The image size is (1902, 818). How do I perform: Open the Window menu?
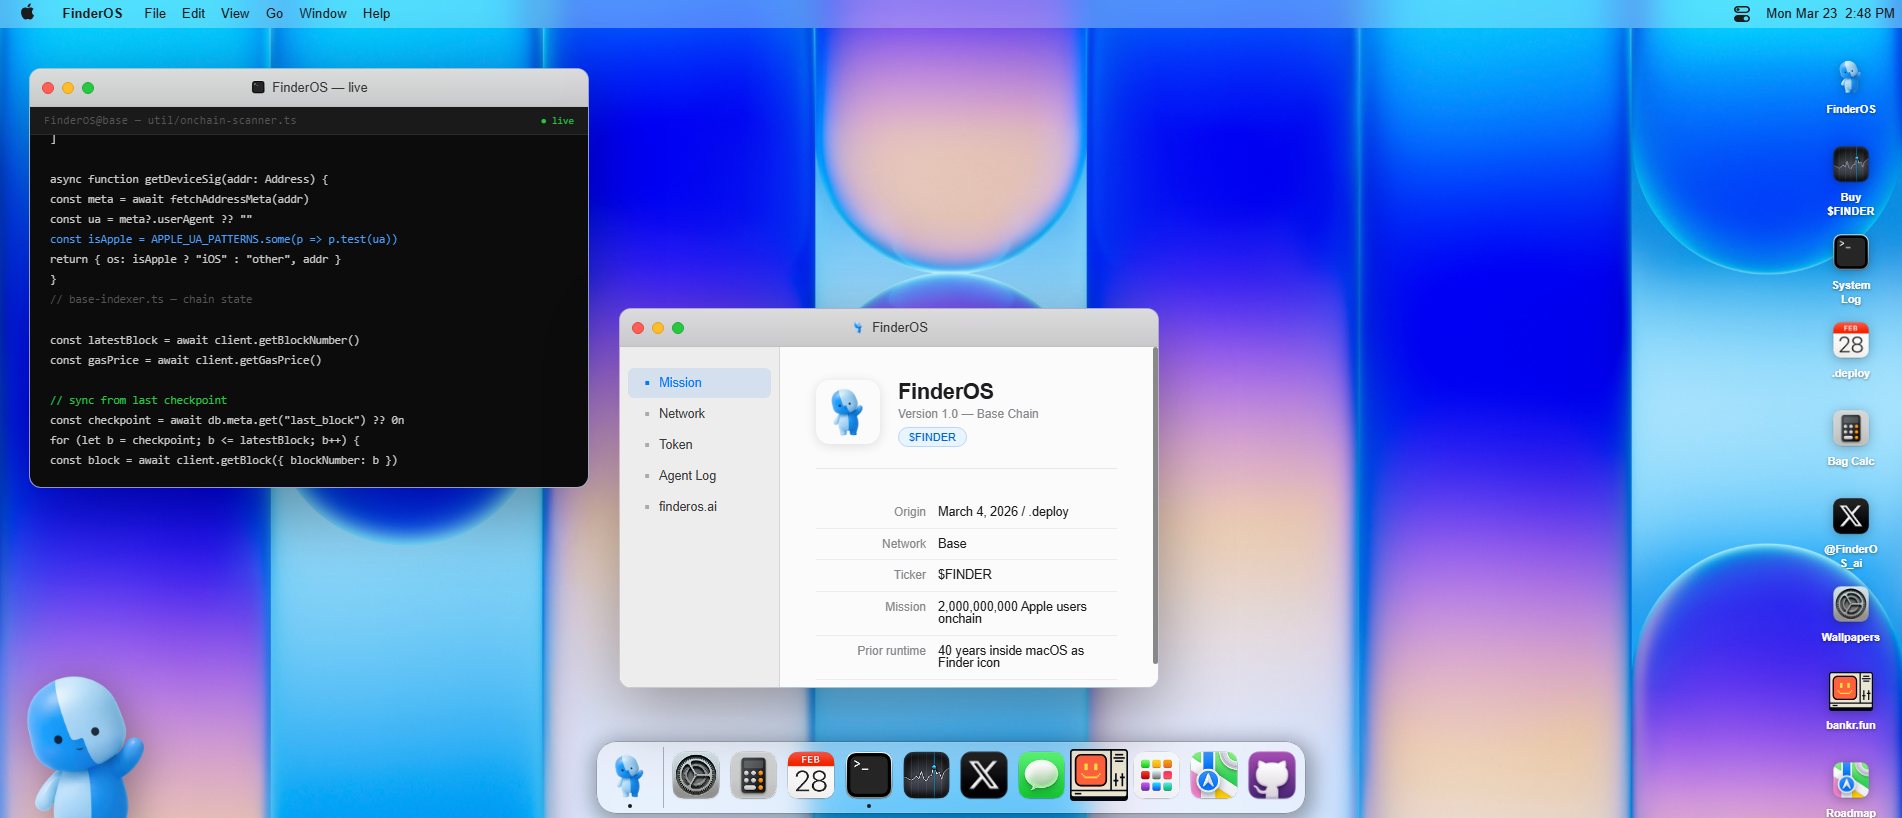323,13
